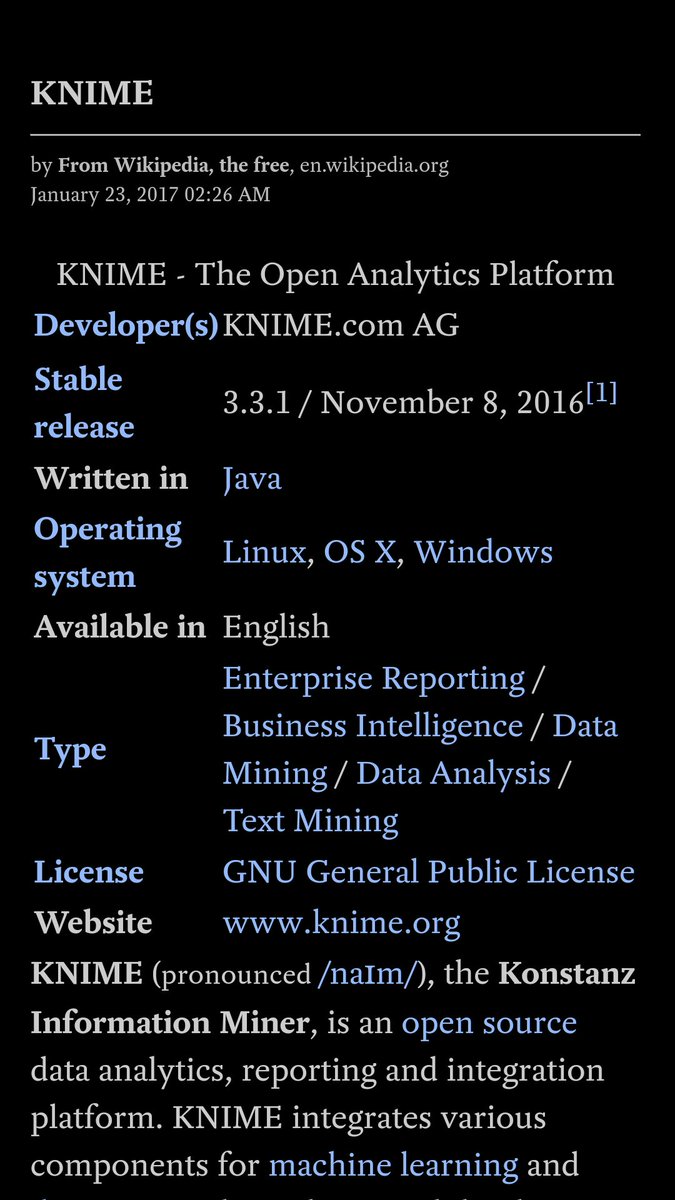
Task: Visit the www.knime.org website link
Action: [x=342, y=923]
